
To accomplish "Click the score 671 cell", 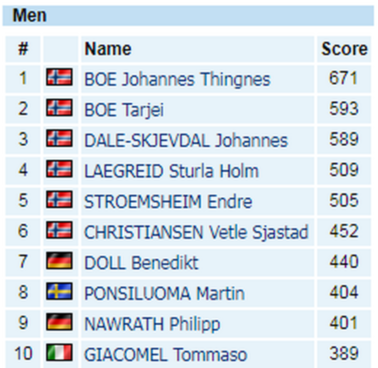I will 344,79.
